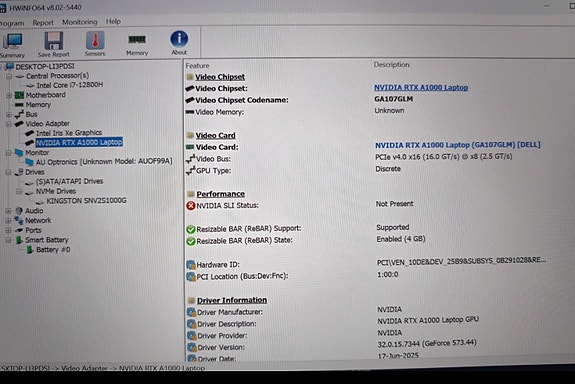Expand the Network tree node
Image resolution: width=575 pixels, height=384 pixels.
(8, 221)
